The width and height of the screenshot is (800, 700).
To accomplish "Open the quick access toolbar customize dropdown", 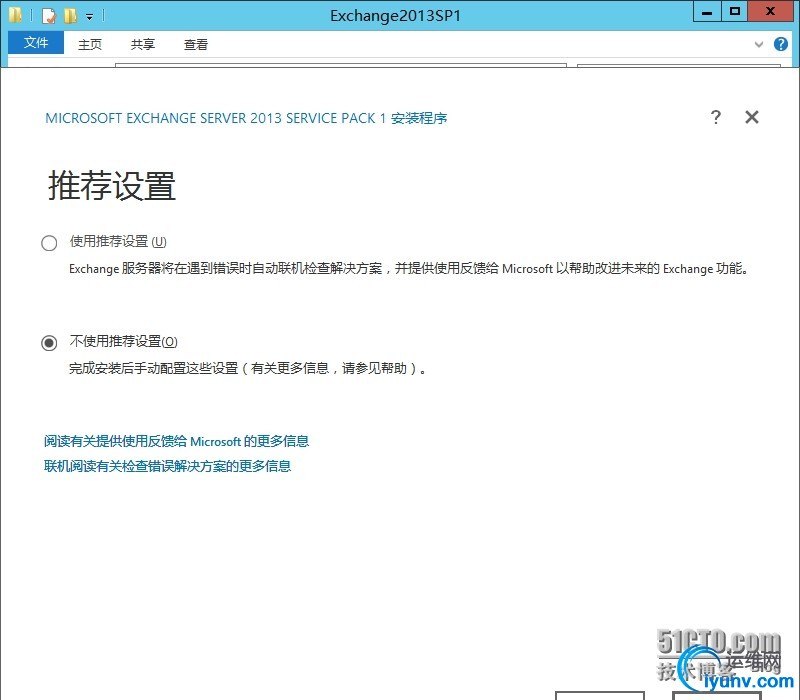I will 89,17.
